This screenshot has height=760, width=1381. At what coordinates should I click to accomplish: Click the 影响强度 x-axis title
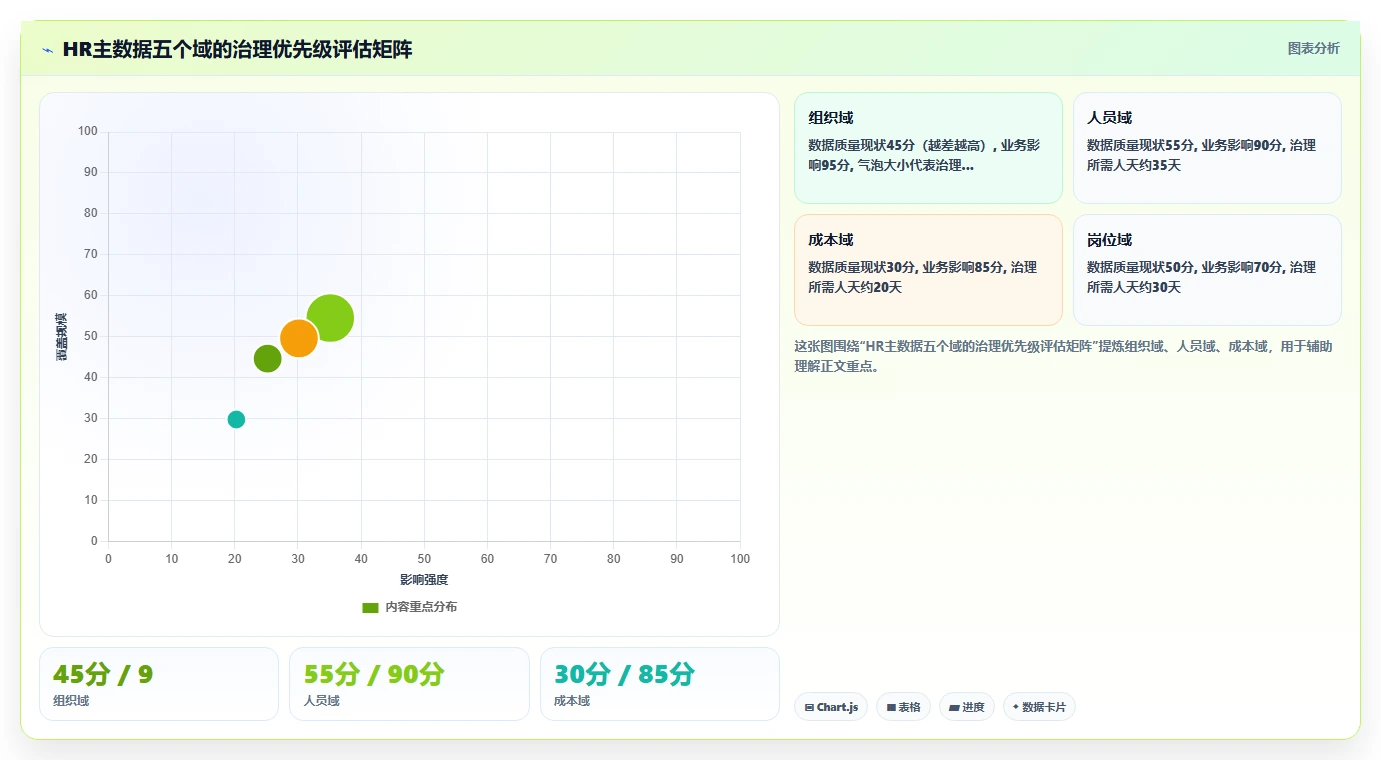coord(424,580)
